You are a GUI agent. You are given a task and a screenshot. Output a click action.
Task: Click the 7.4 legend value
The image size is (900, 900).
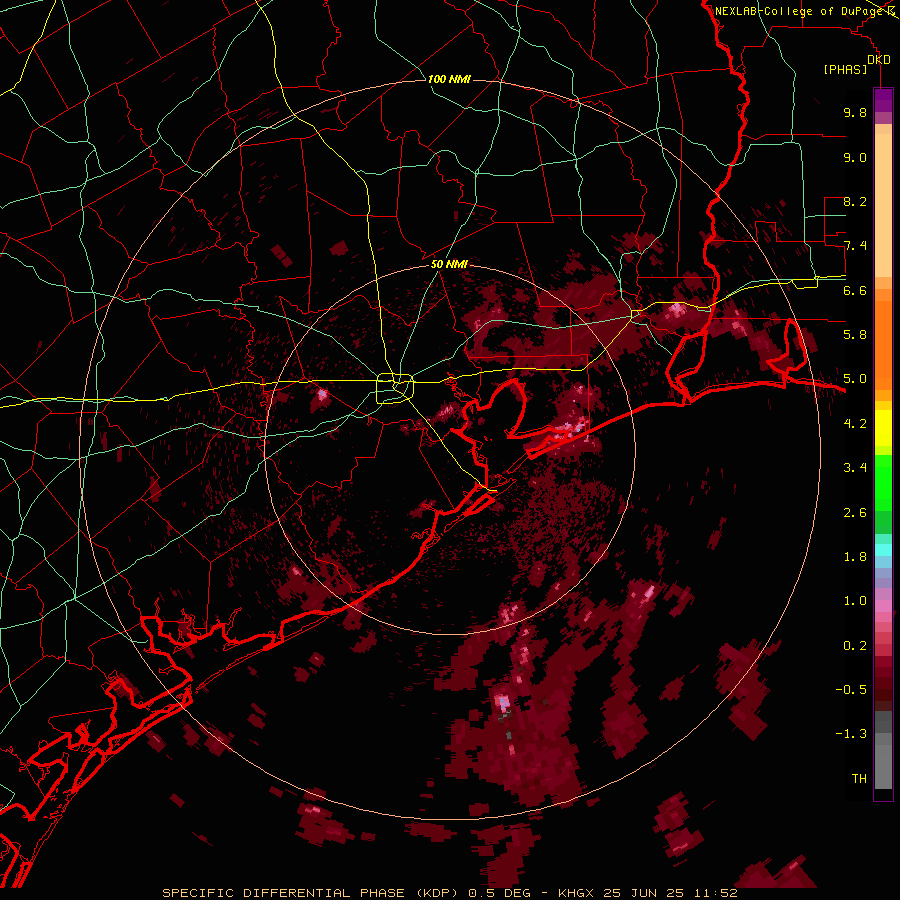click(x=855, y=246)
